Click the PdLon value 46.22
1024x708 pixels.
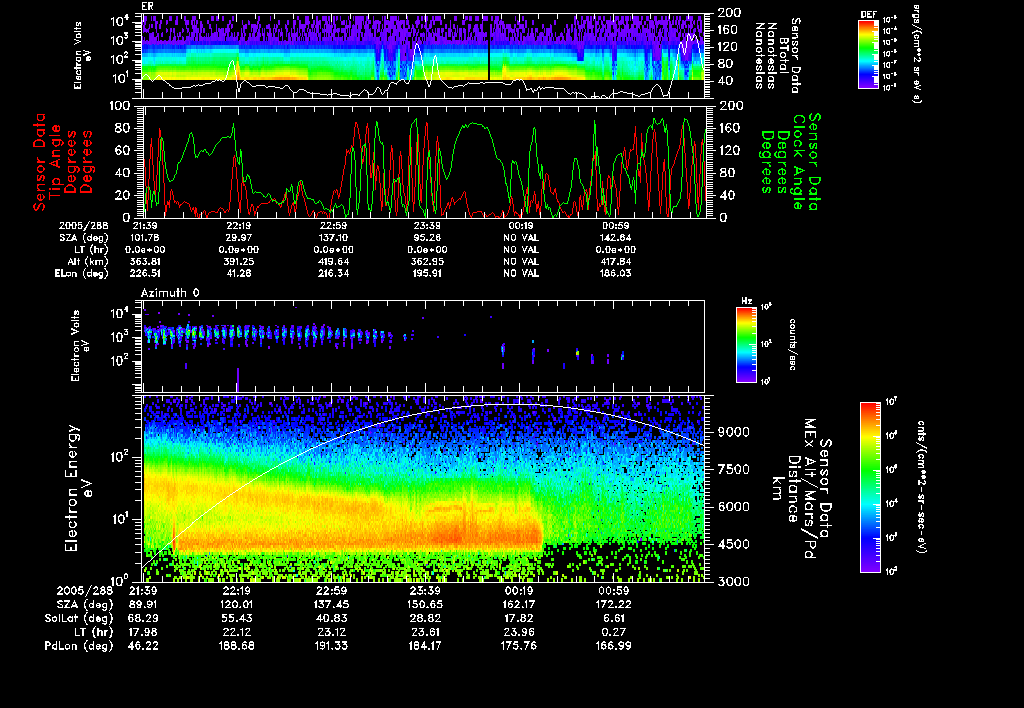coord(141,646)
